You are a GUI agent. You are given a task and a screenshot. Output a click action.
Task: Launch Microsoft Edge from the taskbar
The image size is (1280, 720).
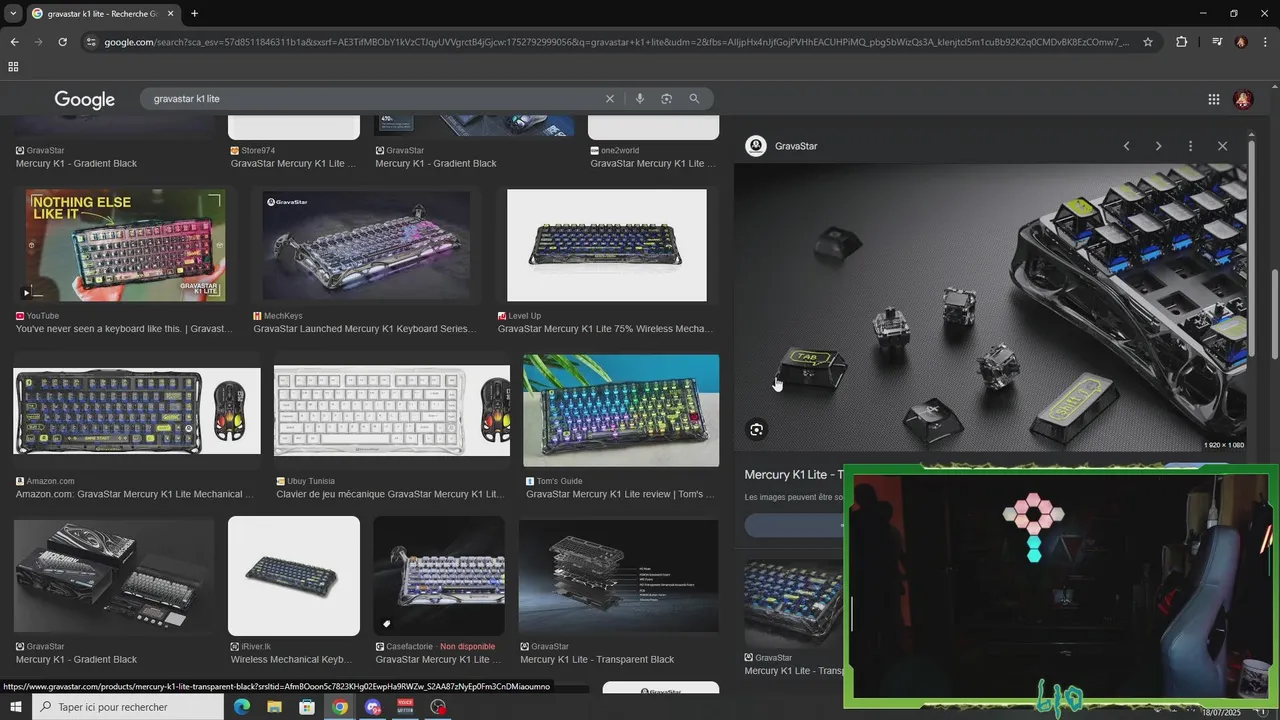click(242, 707)
